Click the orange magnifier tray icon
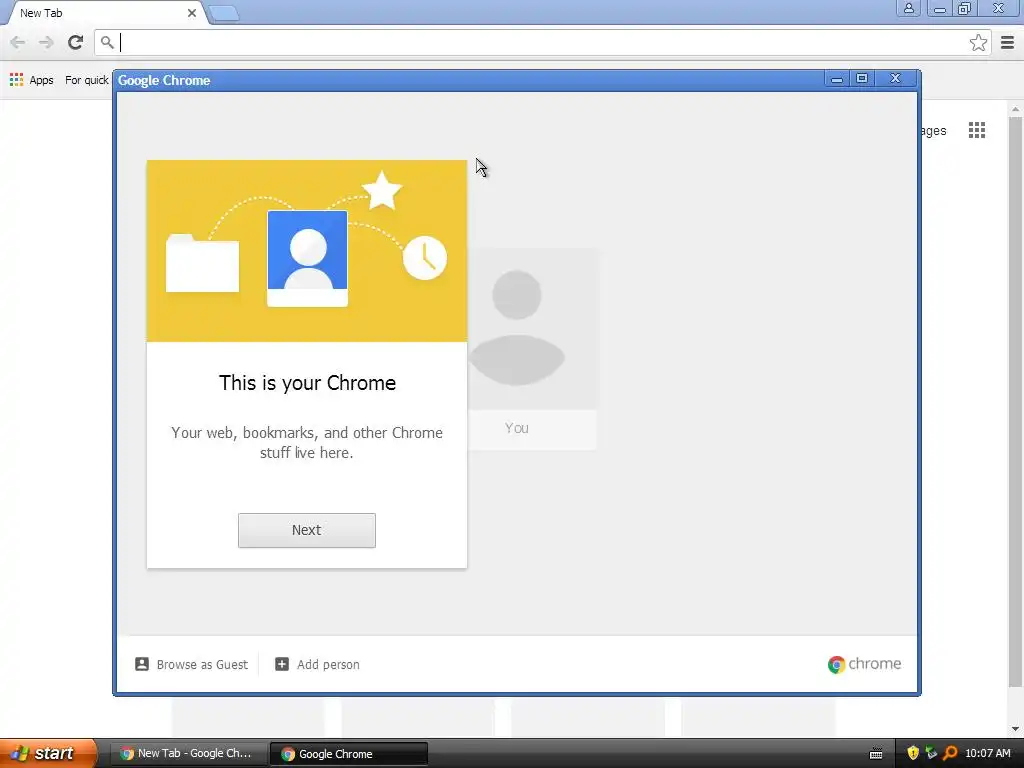Image resolution: width=1024 pixels, height=768 pixels. click(950, 753)
